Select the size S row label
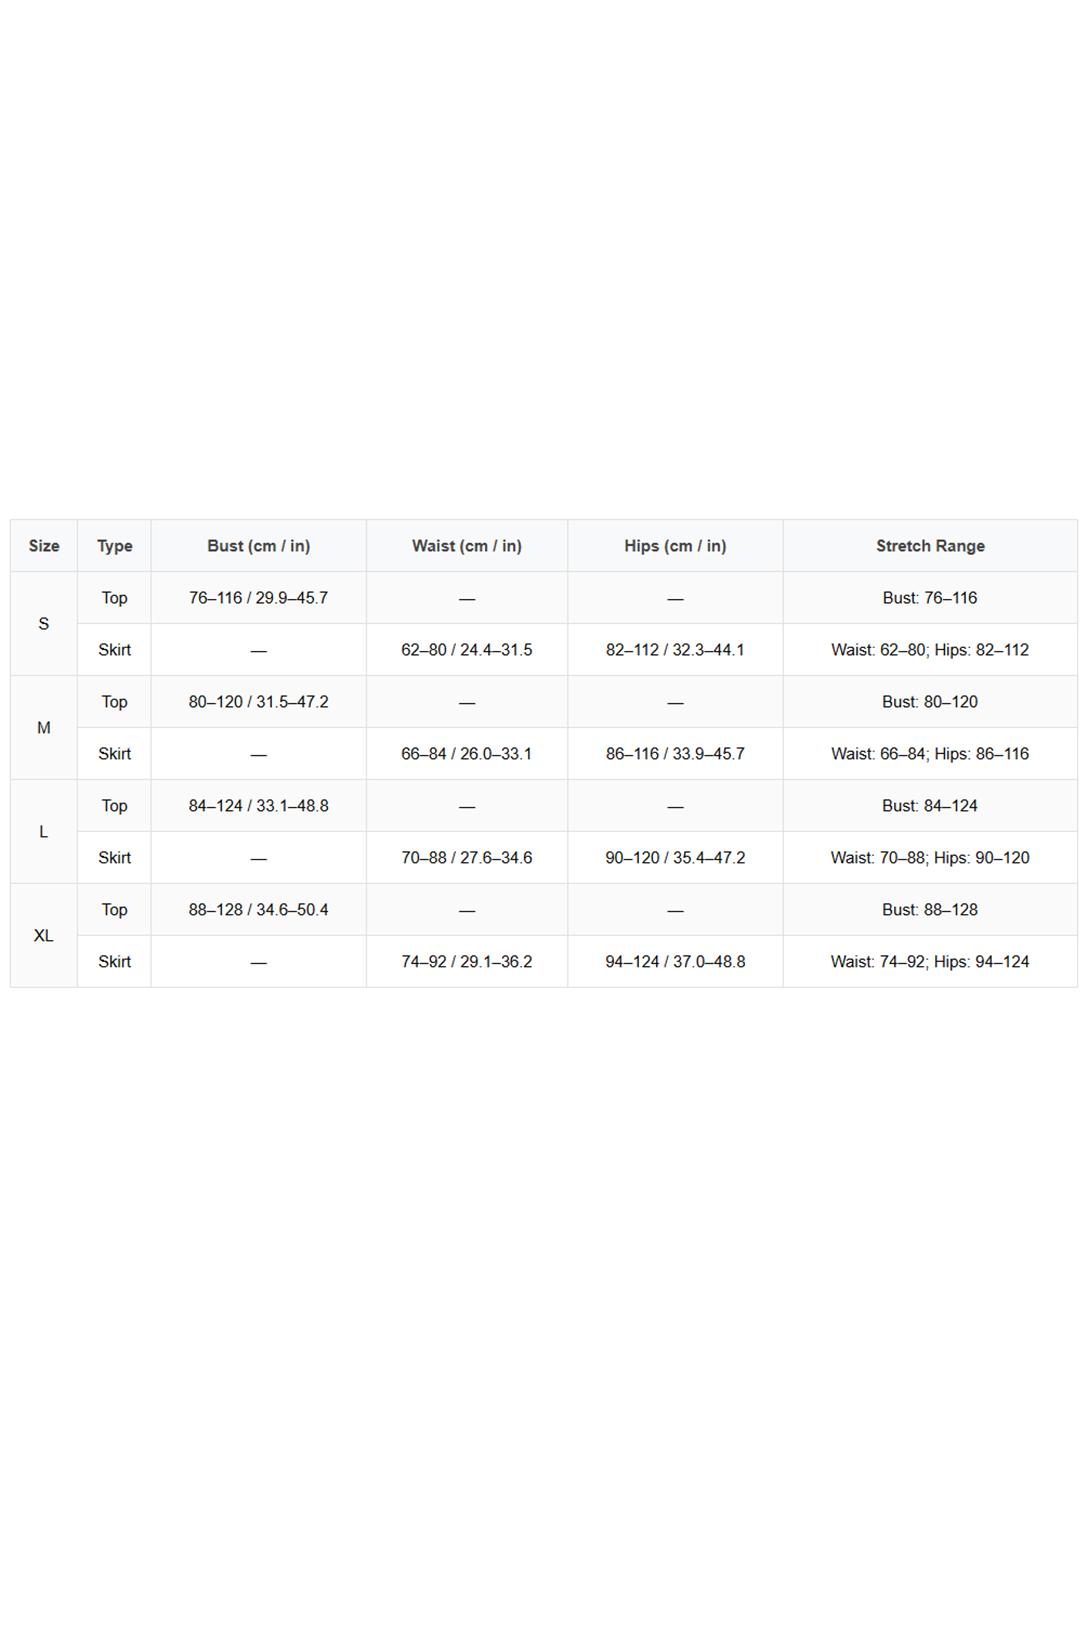The width and height of the screenshot is (1088, 1632). pyautogui.click(x=44, y=624)
